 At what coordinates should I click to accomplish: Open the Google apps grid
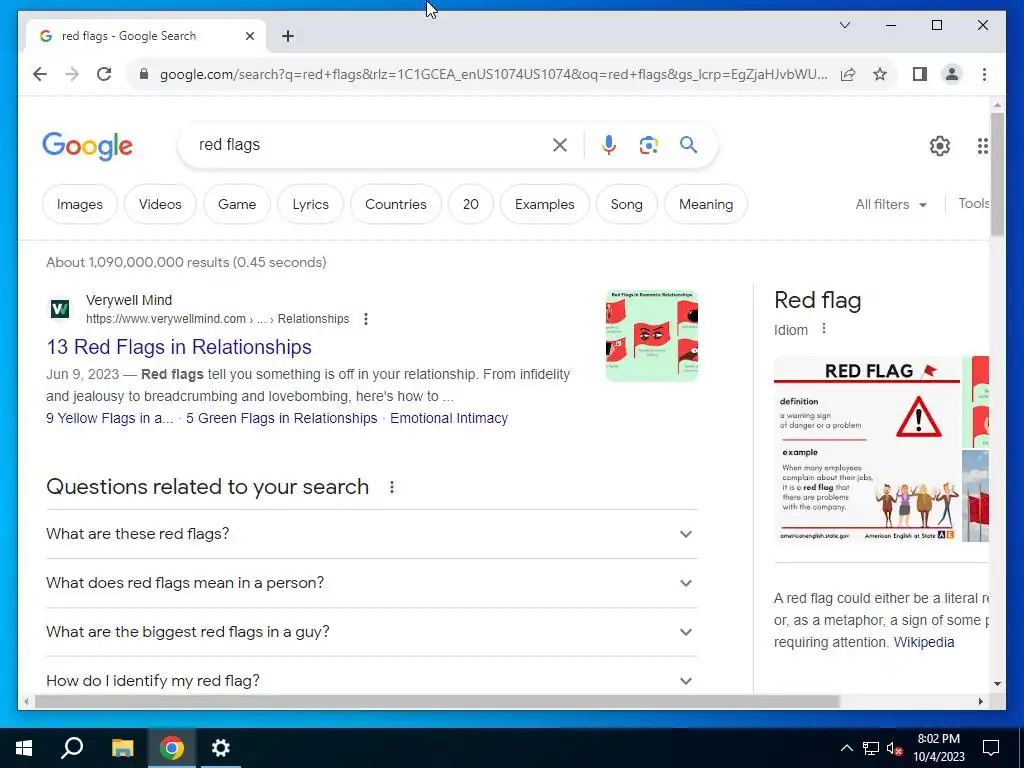tap(982, 146)
